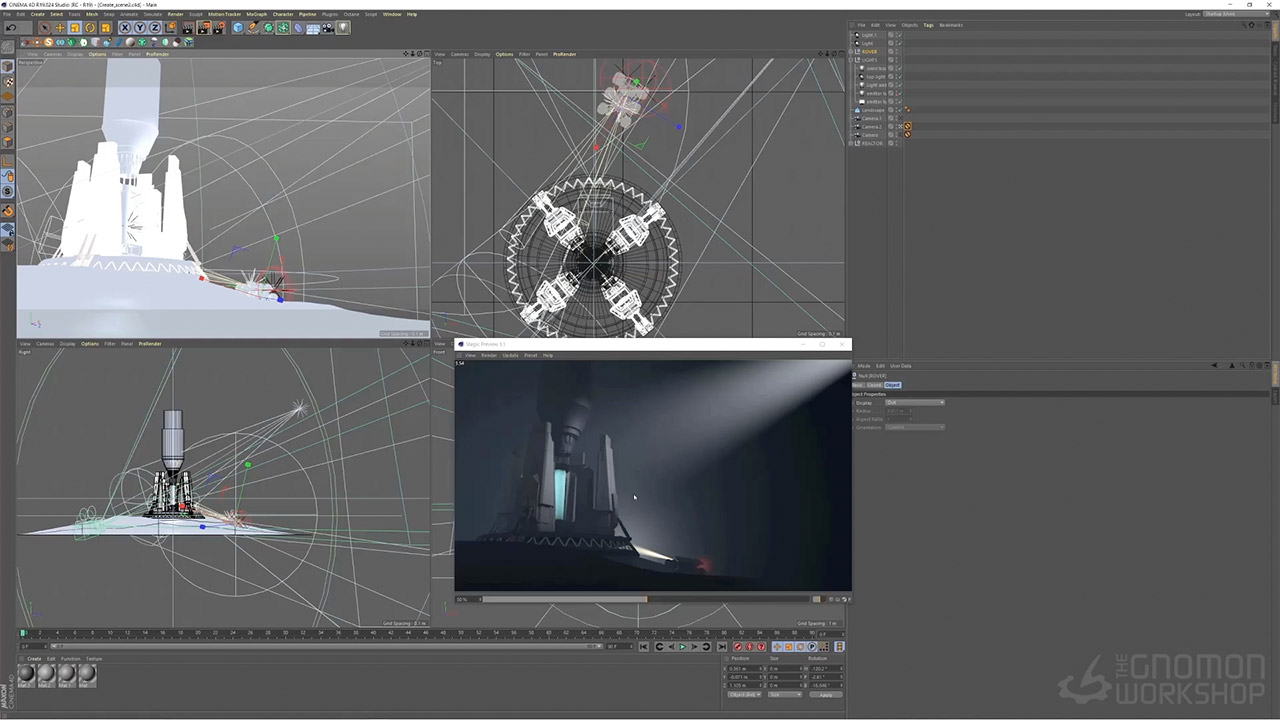The width and height of the screenshot is (1280, 720).
Task: Expand the ROVER null object
Action: 852,52
